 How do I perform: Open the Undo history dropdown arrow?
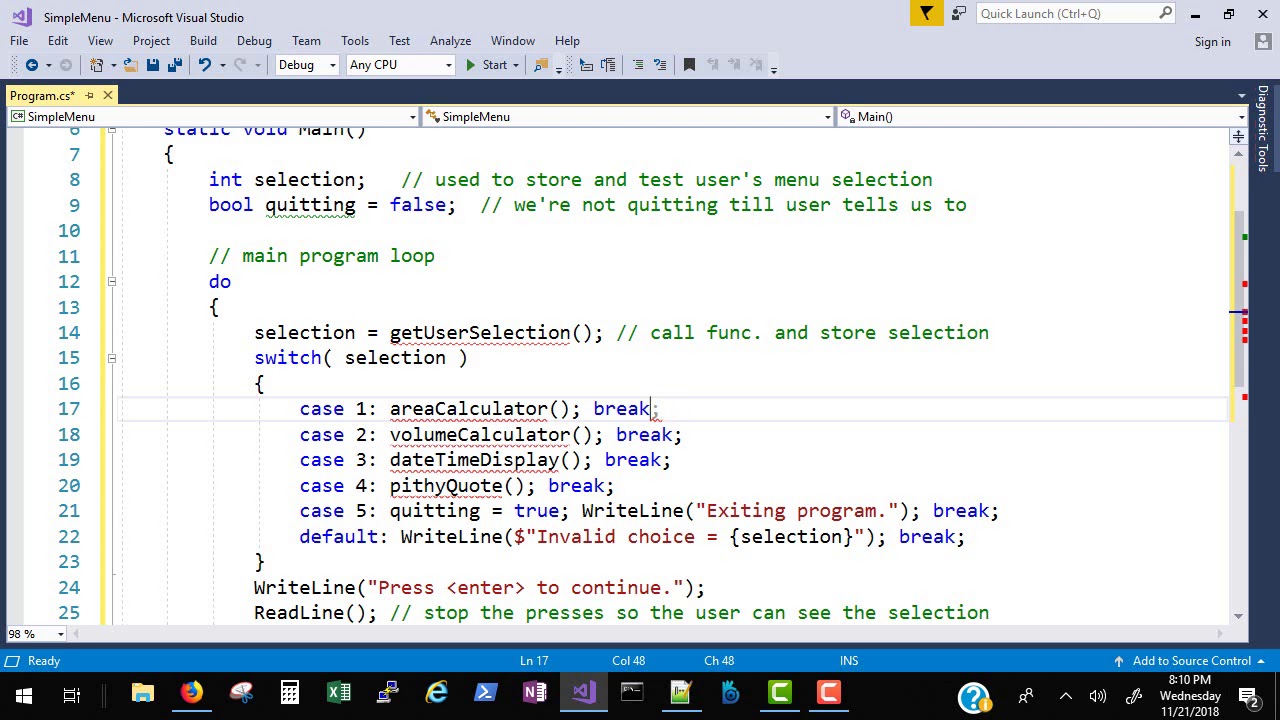222,65
